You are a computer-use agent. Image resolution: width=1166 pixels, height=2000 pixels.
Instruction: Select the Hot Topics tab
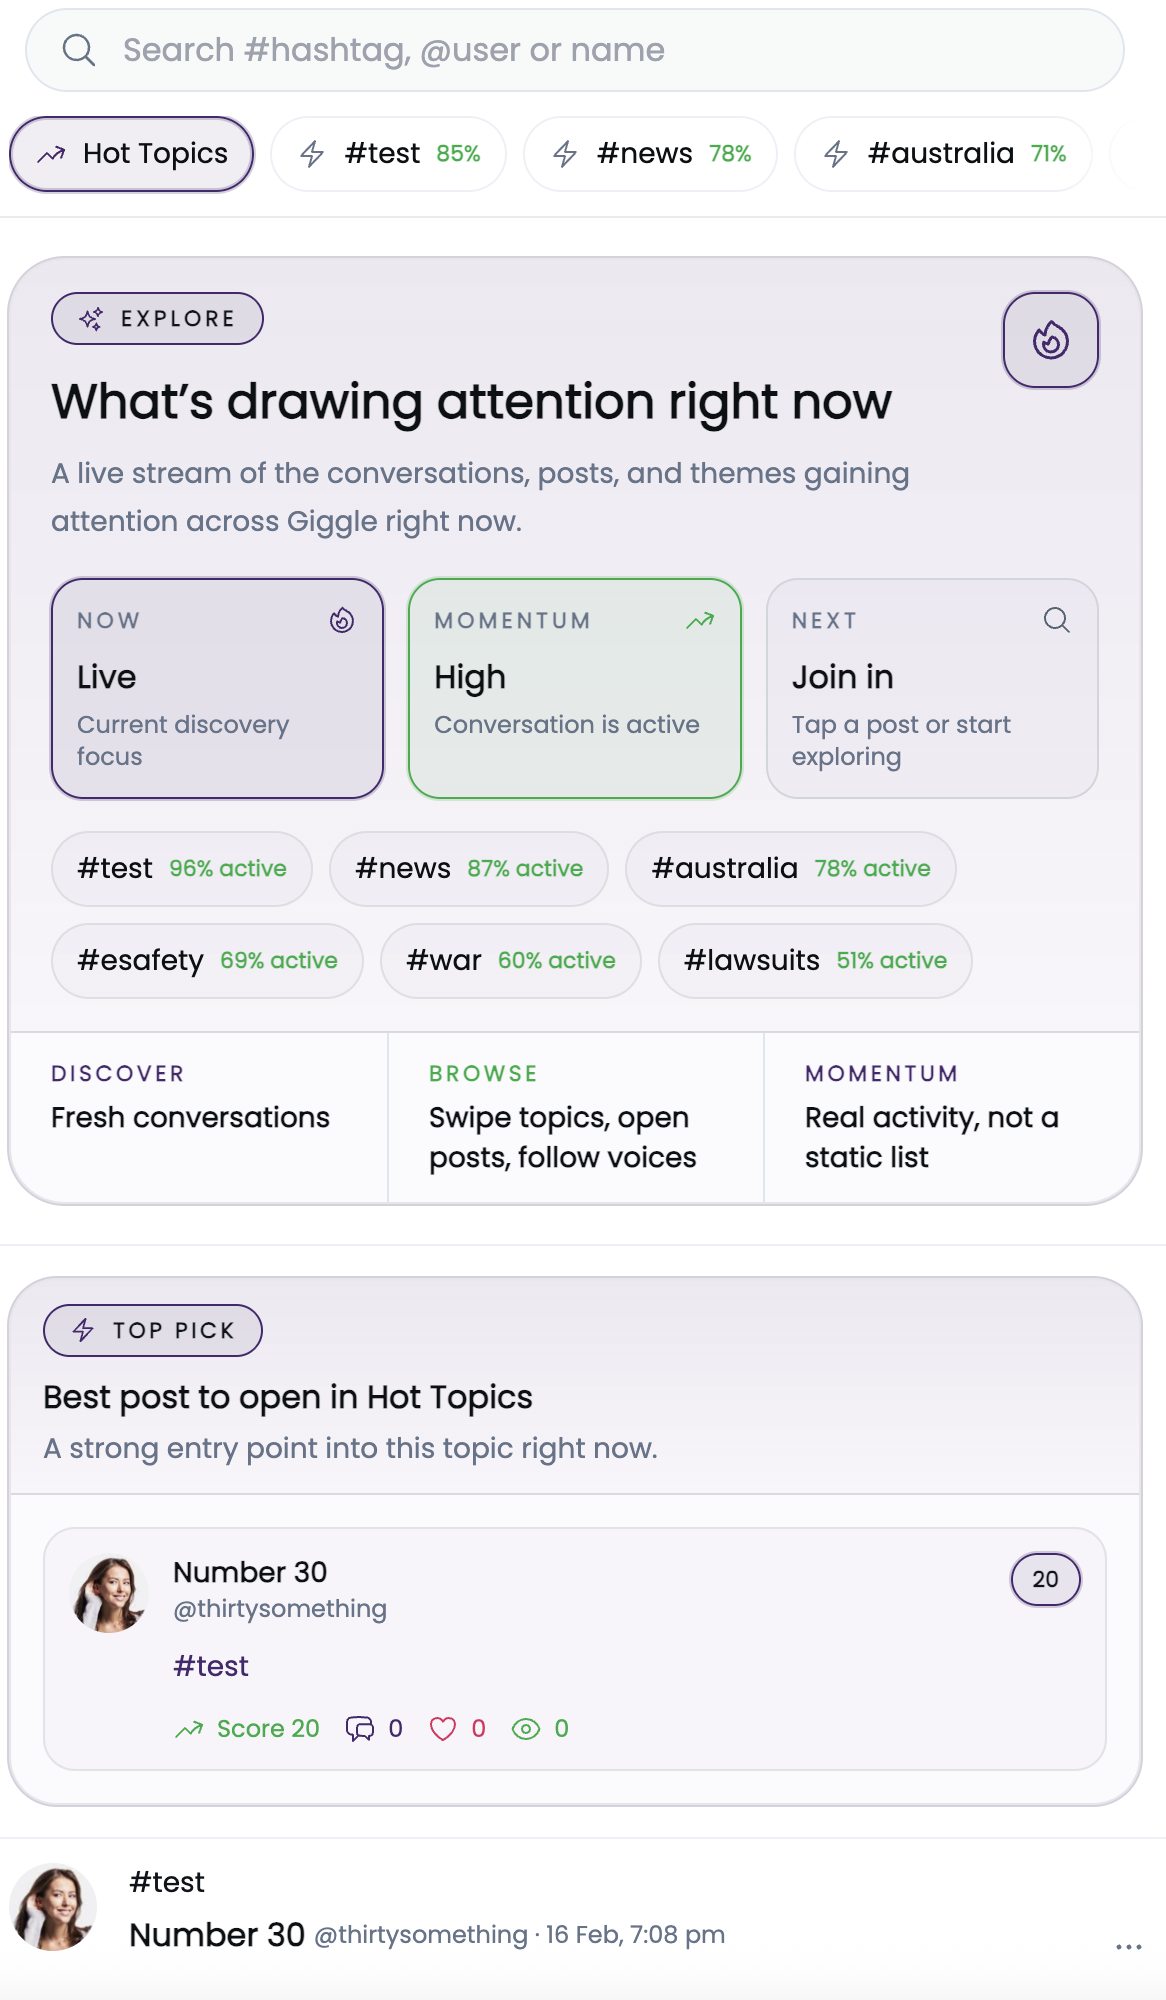click(x=131, y=153)
